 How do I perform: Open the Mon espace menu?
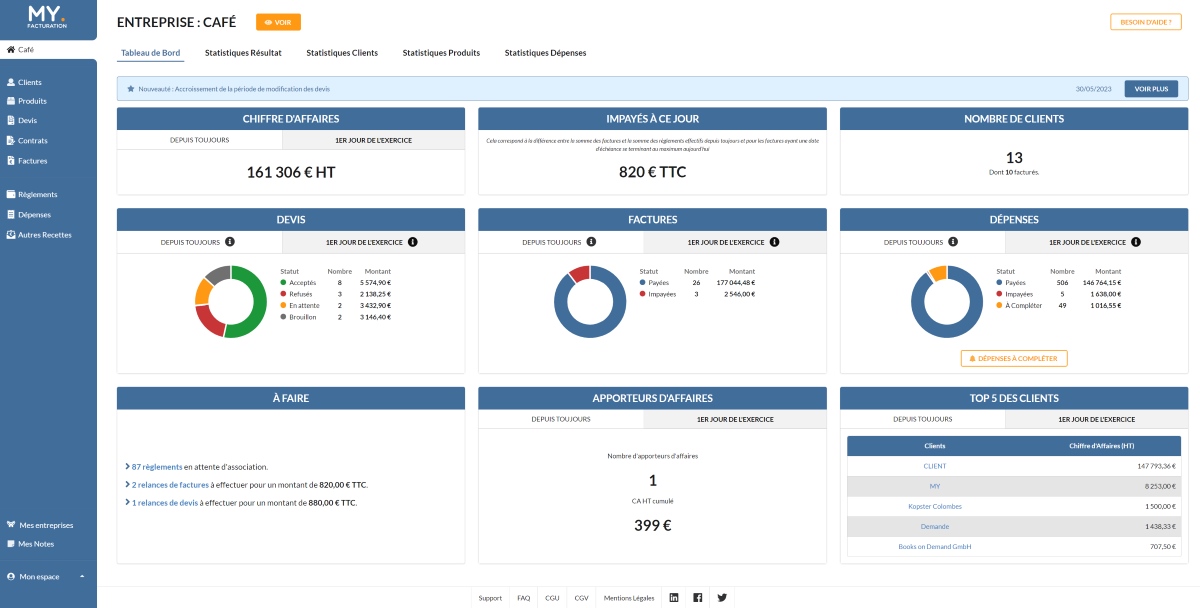pos(40,576)
